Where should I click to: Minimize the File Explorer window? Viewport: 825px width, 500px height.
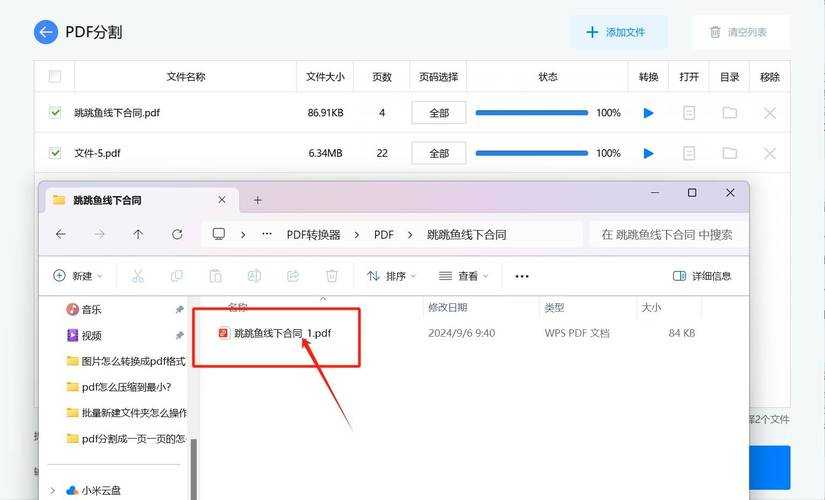[x=655, y=193]
